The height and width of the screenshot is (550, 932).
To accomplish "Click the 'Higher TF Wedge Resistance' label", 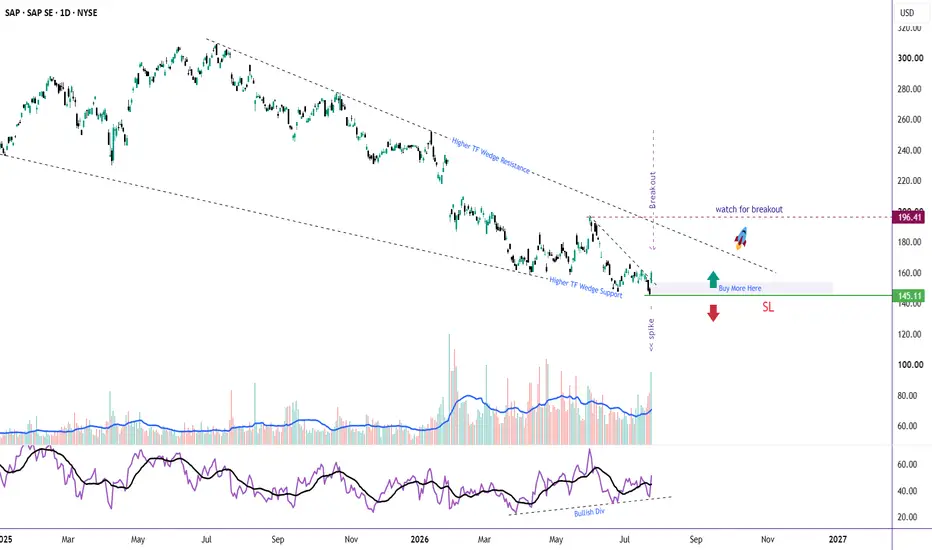I will [x=490, y=155].
